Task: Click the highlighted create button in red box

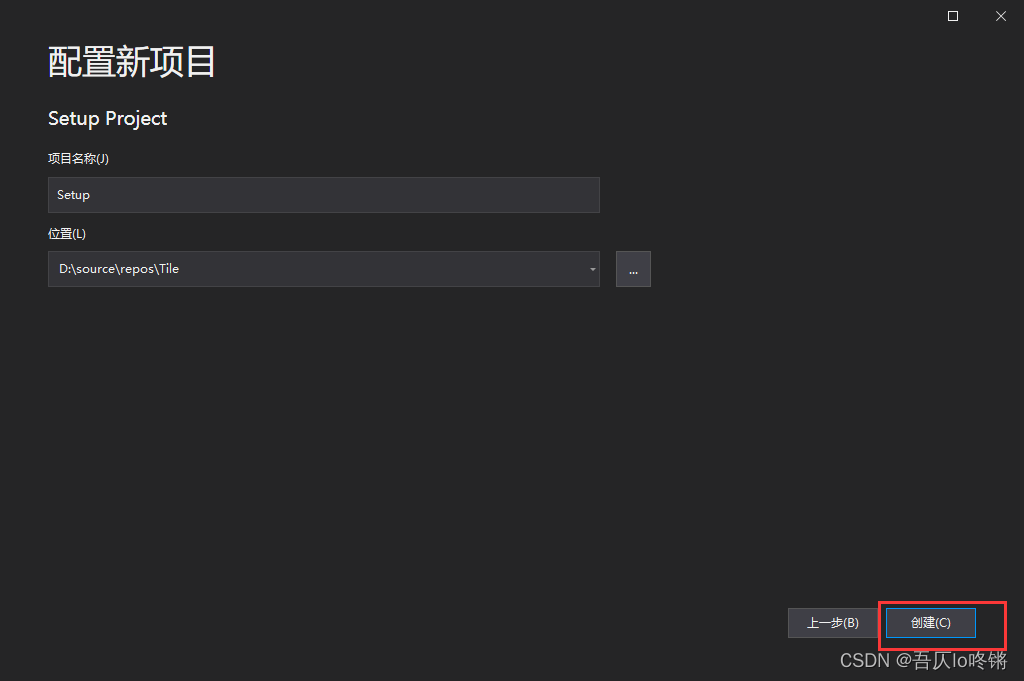Action: (x=929, y=622)
